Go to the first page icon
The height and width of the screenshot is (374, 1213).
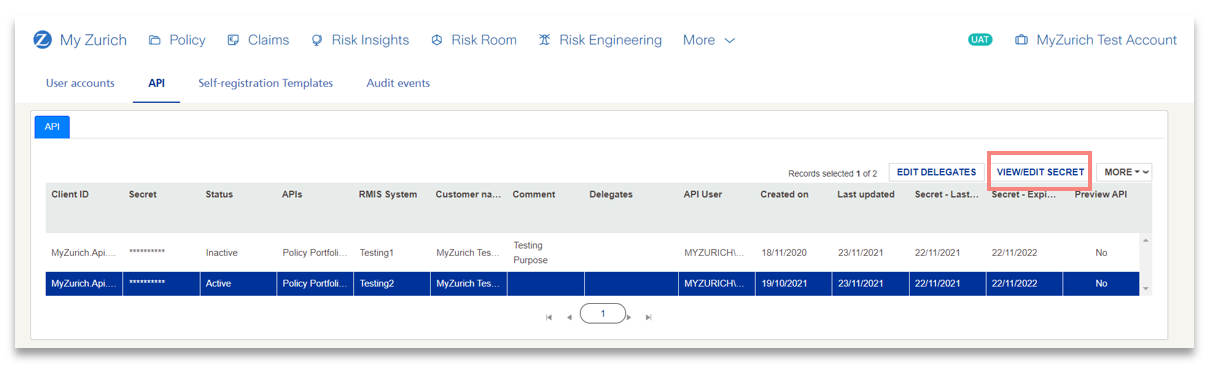(x=549, y=317)
